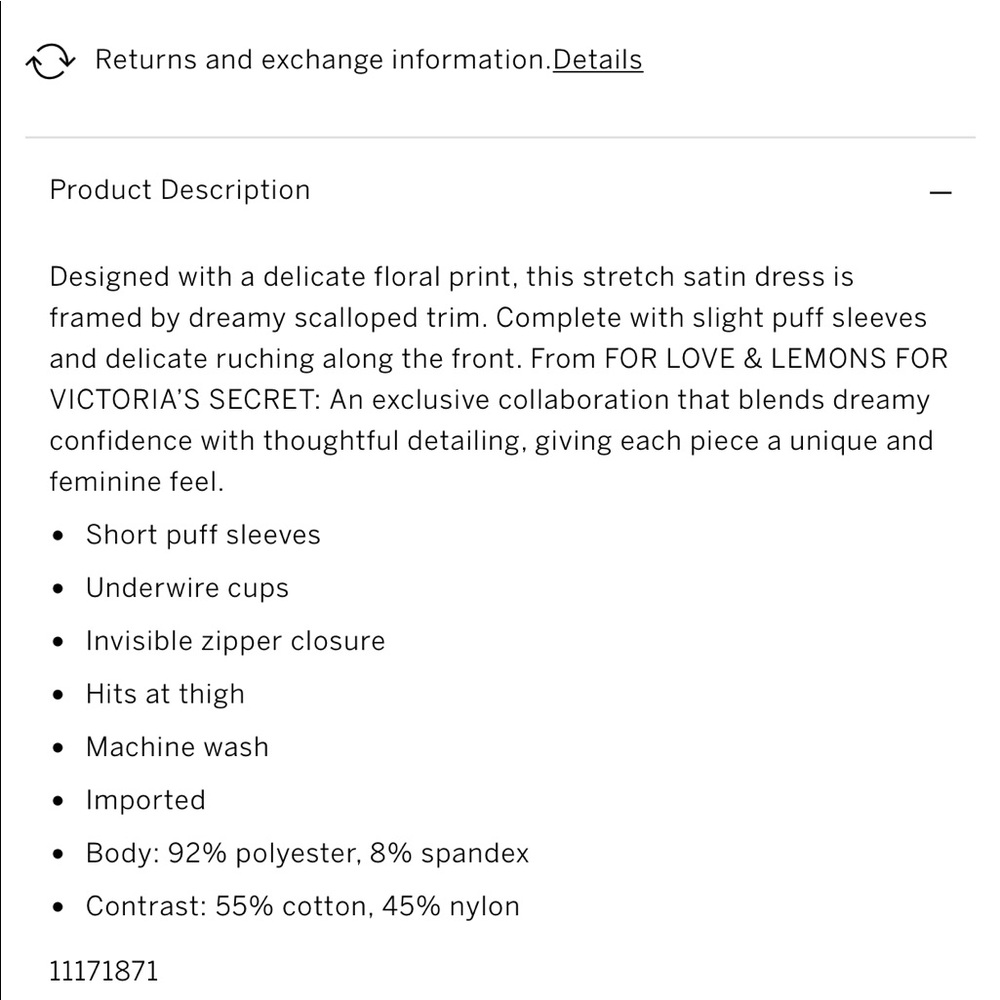
Task: Collapse Product Description using the minus icon
Action: [940, 192]
